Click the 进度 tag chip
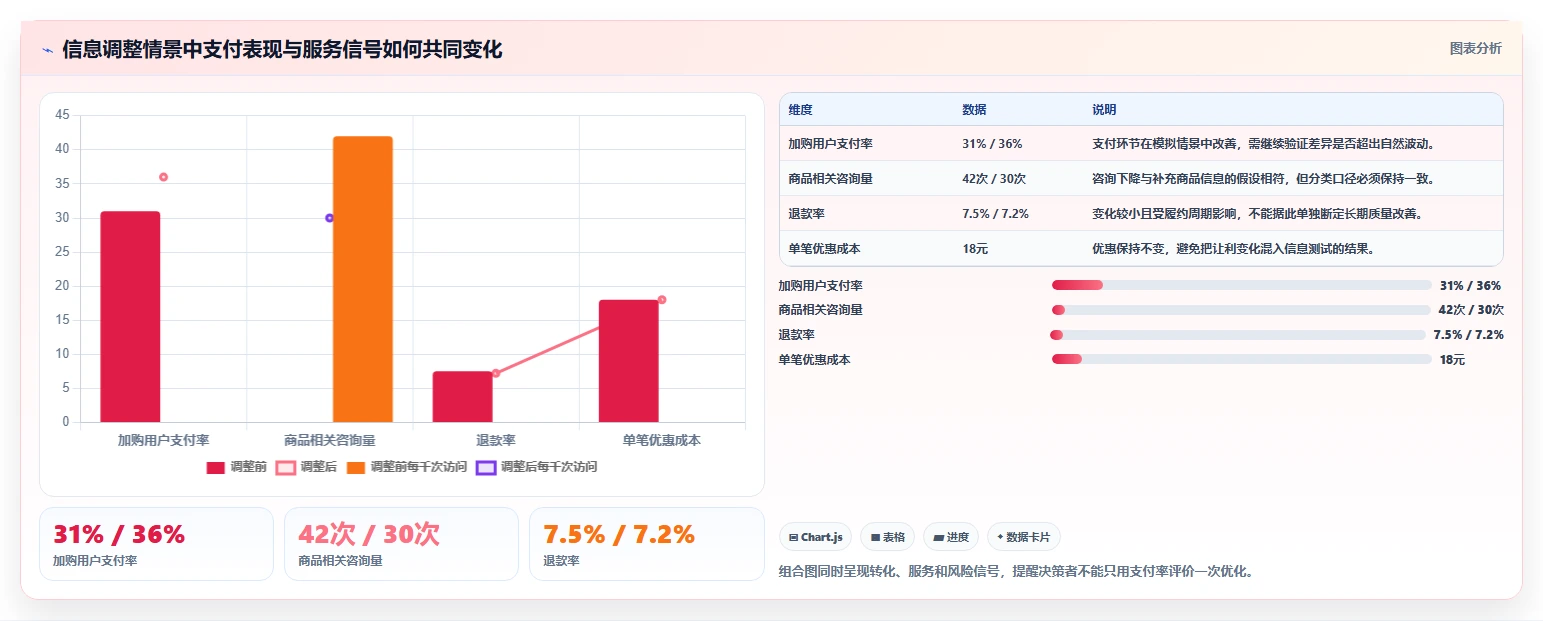1543x621 pixels. click(951, 537)
